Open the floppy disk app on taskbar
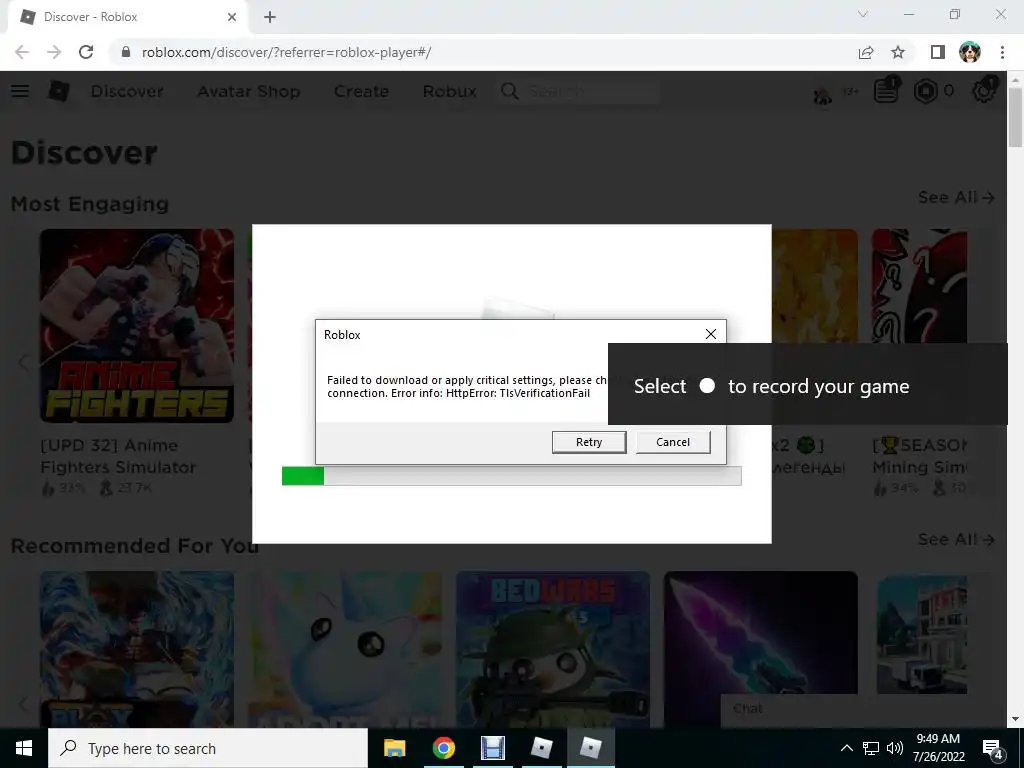The image size is (1024, 768). (x=493, y=748)
